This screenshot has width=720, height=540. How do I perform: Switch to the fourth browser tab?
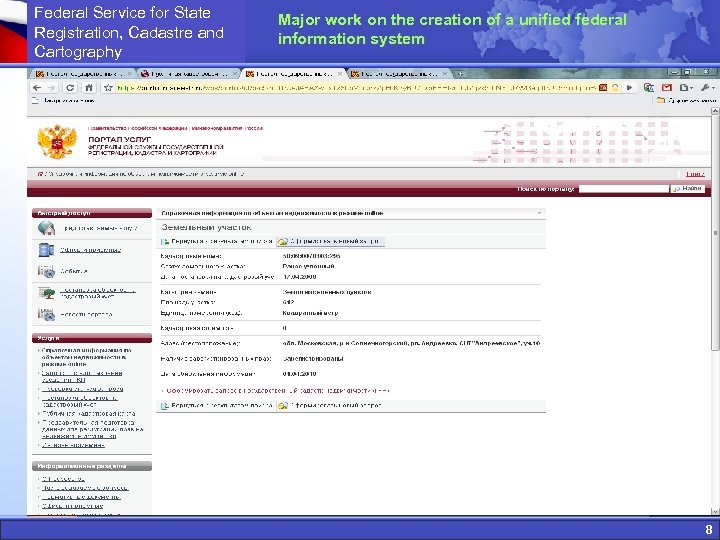tap(399, 73)
